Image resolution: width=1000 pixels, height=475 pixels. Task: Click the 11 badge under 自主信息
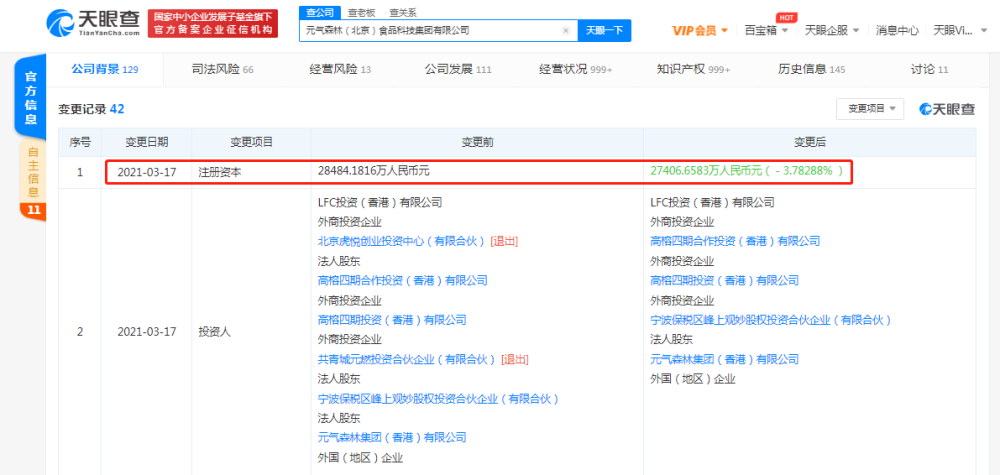(x=33, y=211)
